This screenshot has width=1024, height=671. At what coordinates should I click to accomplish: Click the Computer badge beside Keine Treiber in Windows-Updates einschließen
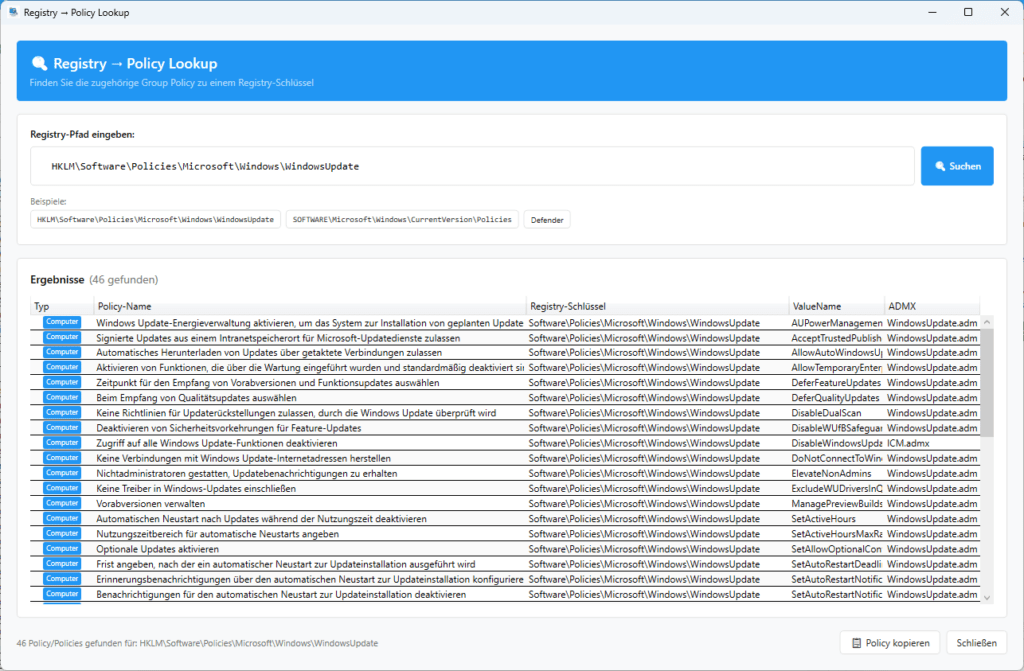click(61, 488)
